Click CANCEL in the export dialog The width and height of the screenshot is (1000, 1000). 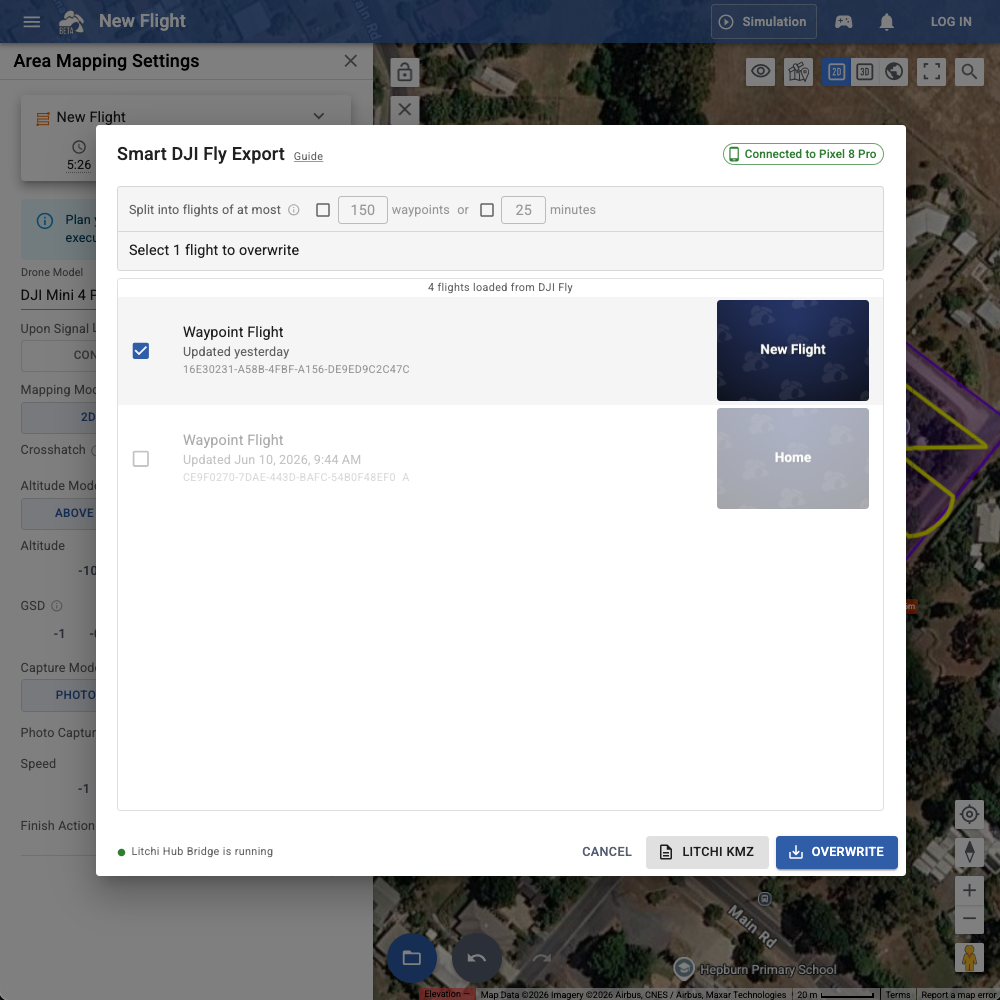tap(607, 852)
